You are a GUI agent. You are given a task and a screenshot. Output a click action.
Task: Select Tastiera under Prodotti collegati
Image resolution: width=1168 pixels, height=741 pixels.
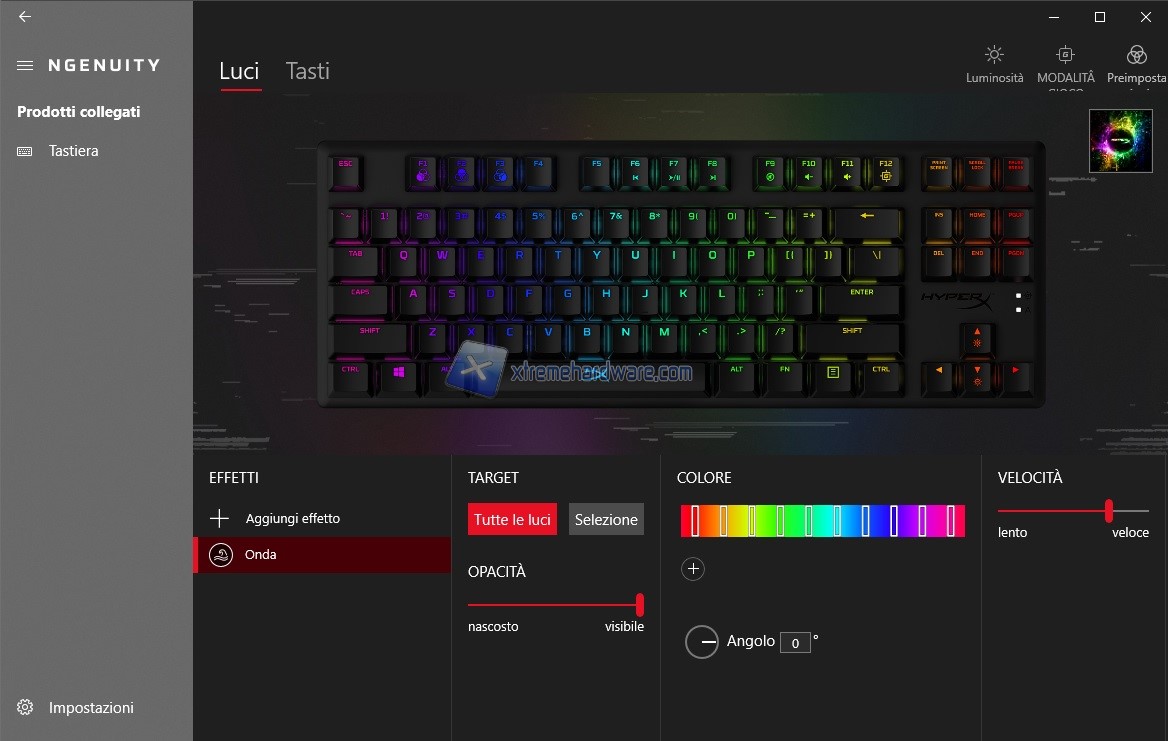click(x=73, y=150)
